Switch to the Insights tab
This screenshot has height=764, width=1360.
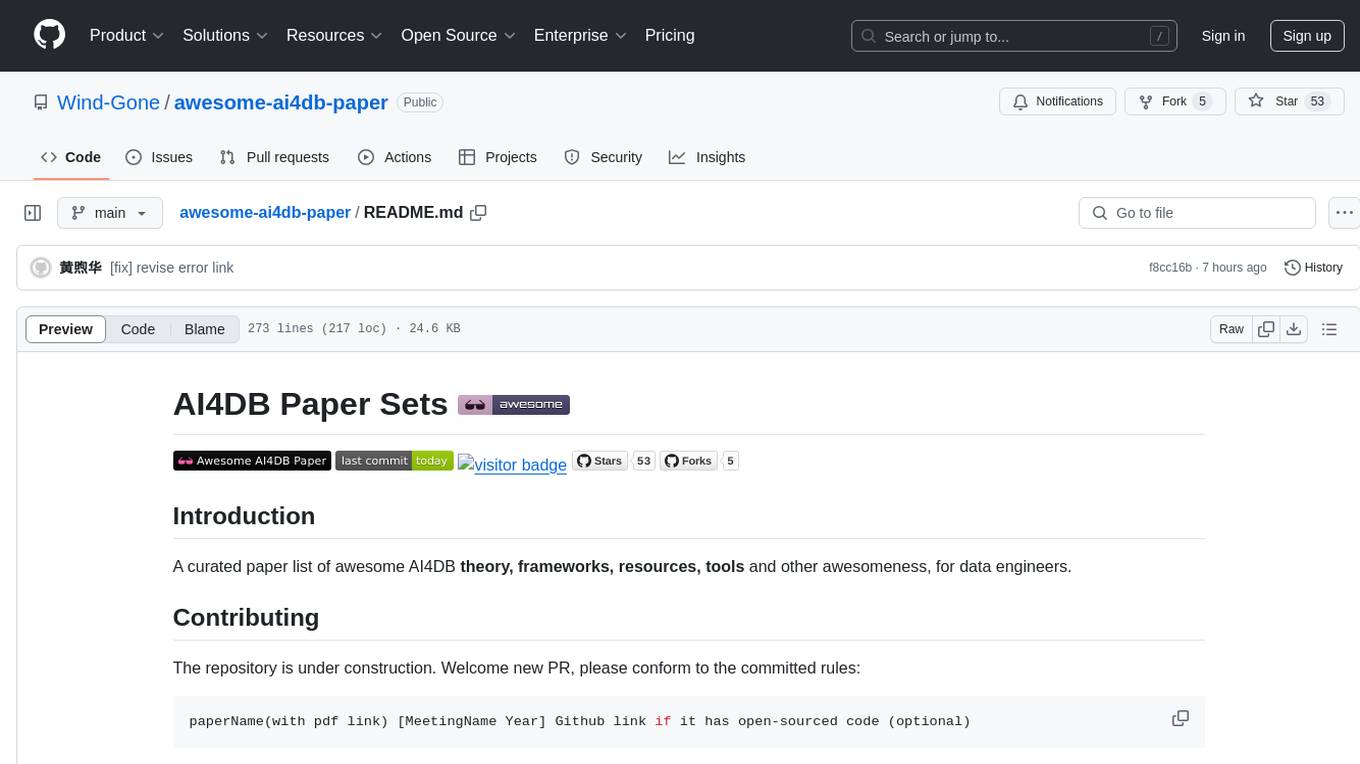(707, 157)
